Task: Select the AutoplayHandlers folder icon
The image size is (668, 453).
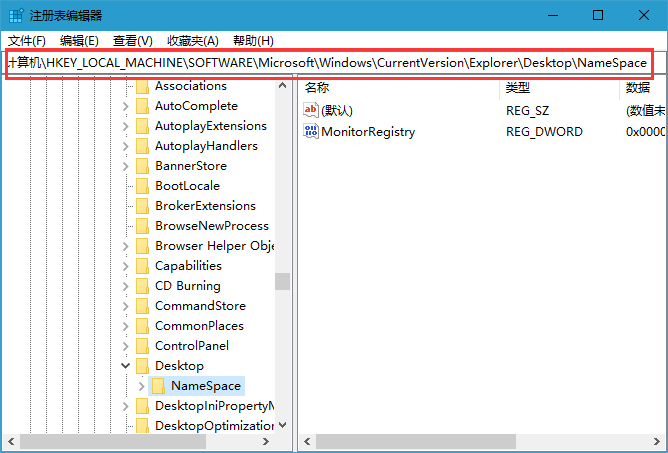Action: coord(142,146)
